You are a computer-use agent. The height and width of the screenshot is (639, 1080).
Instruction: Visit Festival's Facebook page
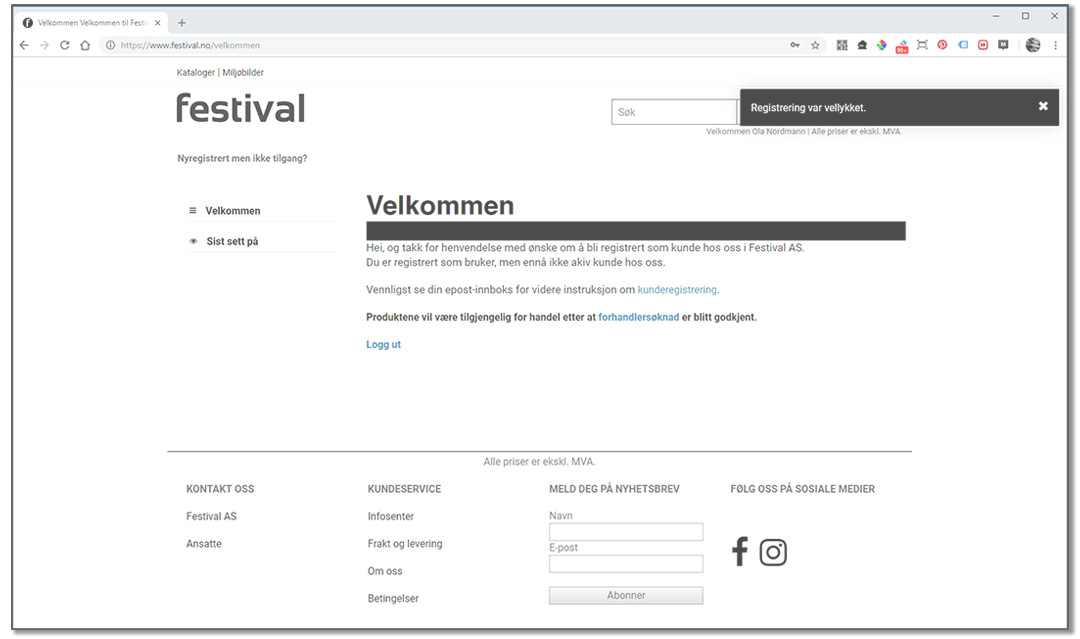[x=740, y=552]
